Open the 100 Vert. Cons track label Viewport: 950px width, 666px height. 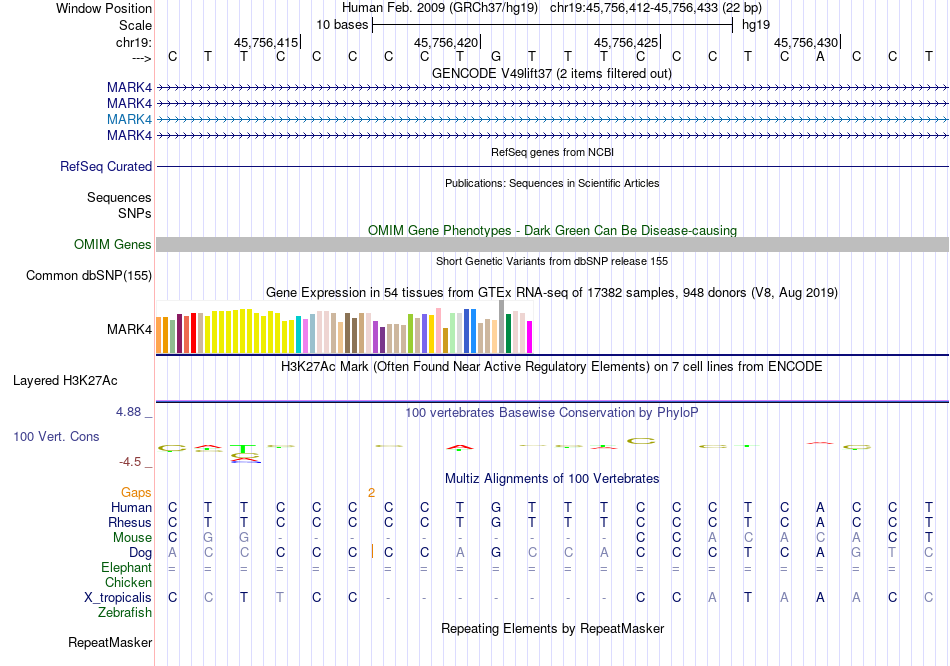point(56,436)
